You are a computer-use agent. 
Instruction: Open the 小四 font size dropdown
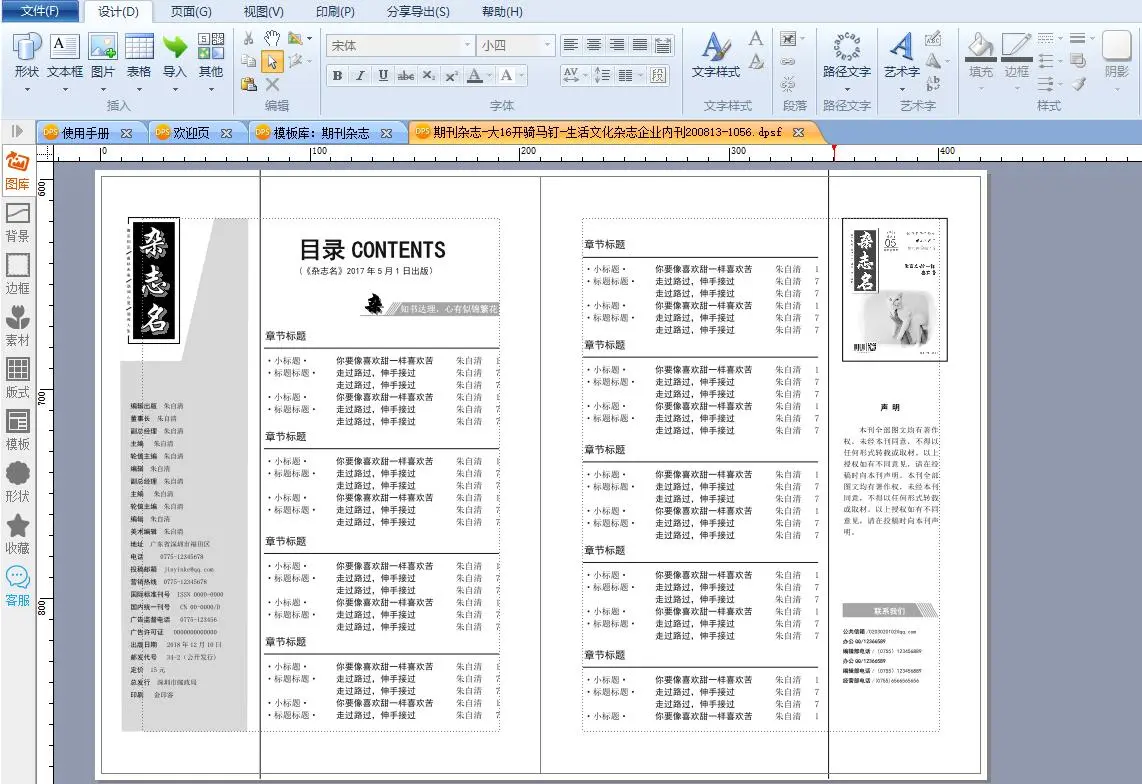click(x=546, y=46)
